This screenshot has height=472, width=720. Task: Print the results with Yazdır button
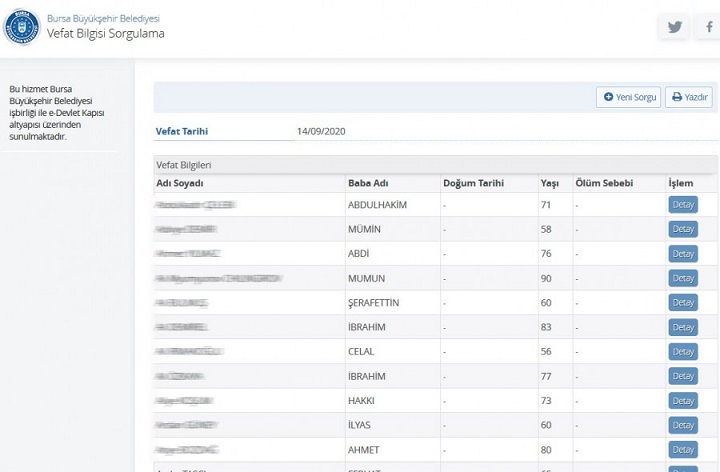(689, 97)
